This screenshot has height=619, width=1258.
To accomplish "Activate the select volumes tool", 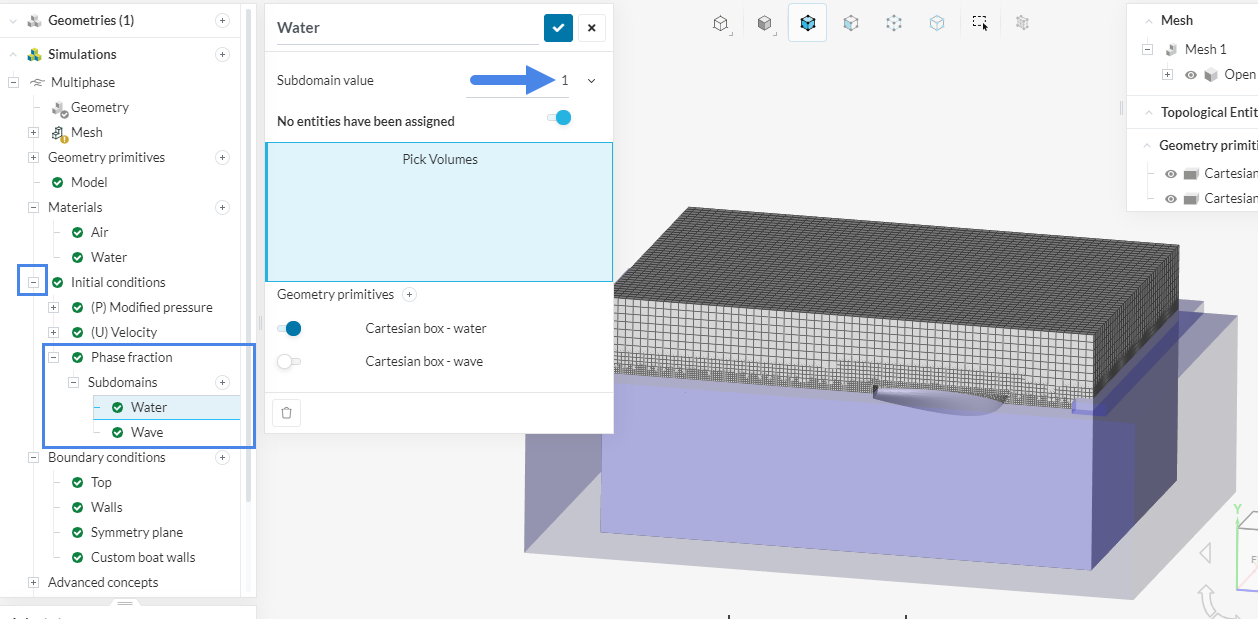I will [x=807, y=23].
